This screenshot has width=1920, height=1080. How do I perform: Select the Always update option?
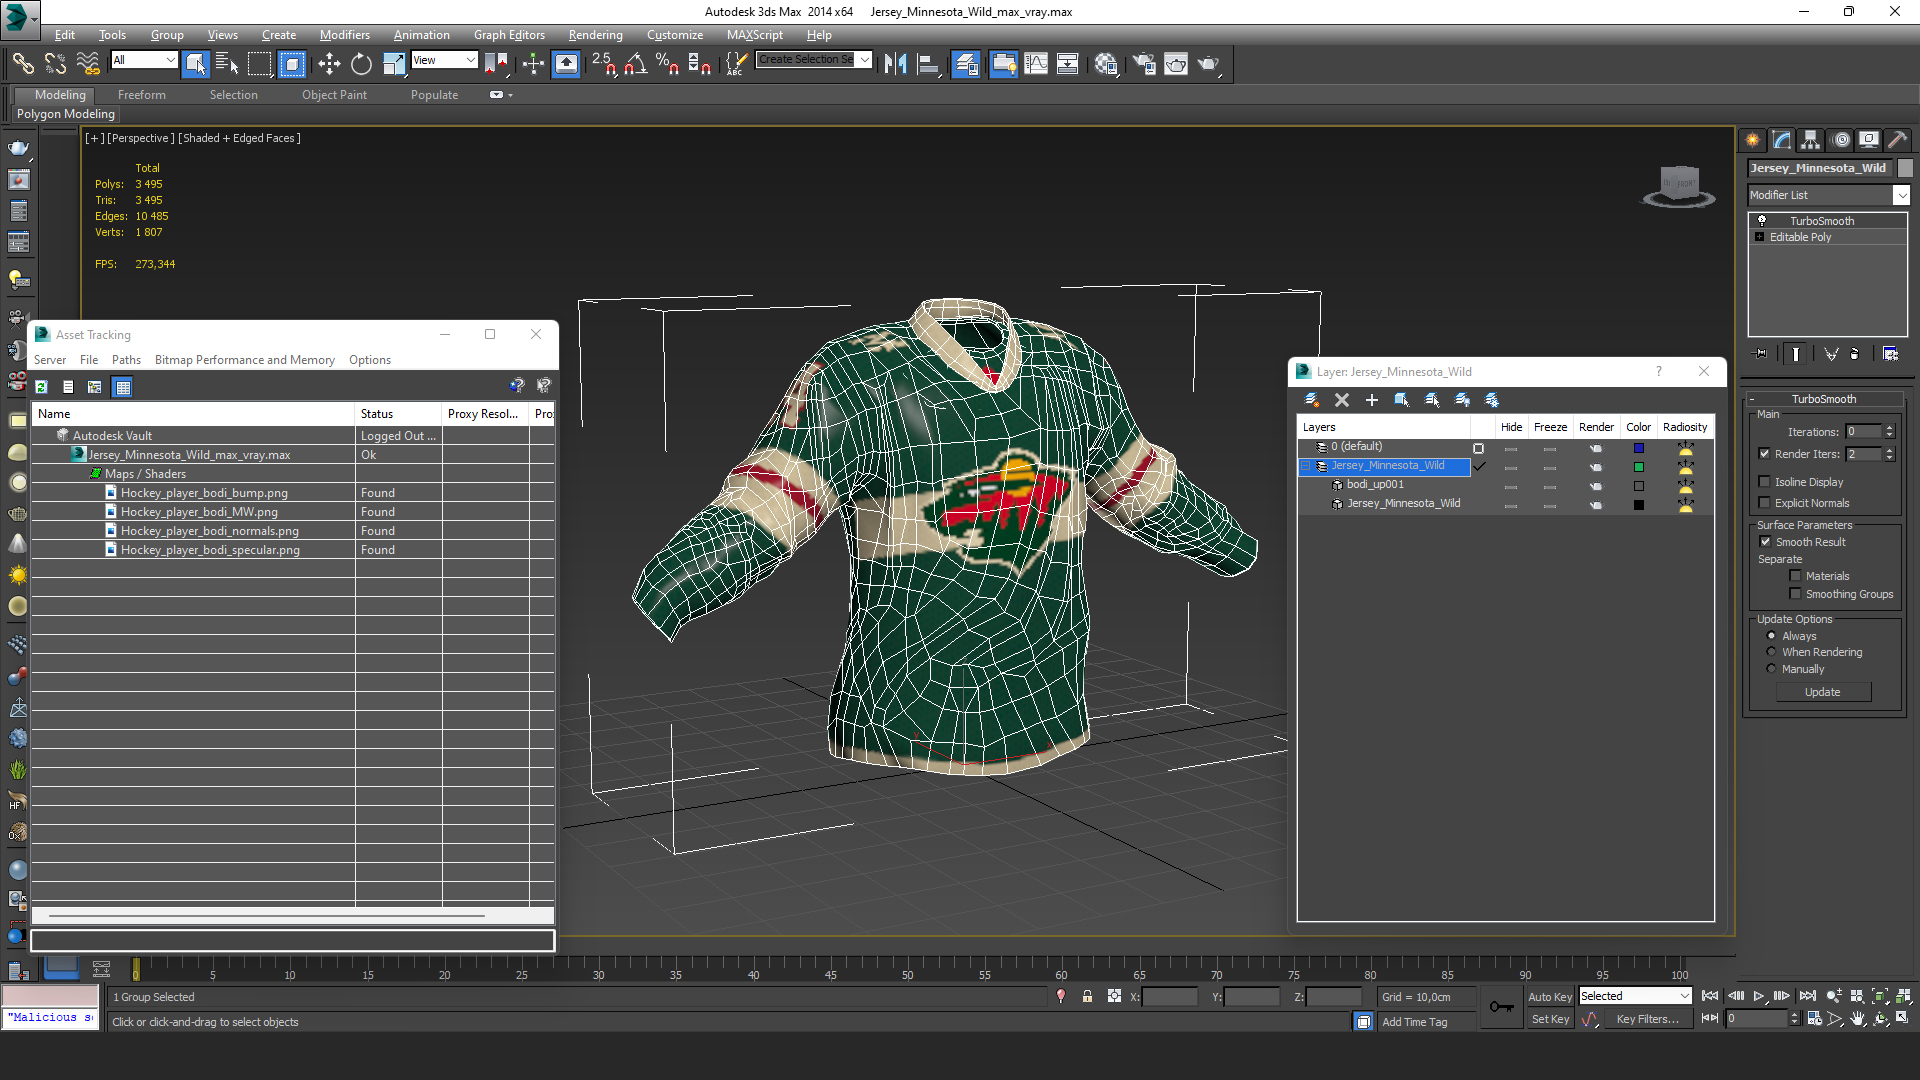click(x=1772, y=636)
